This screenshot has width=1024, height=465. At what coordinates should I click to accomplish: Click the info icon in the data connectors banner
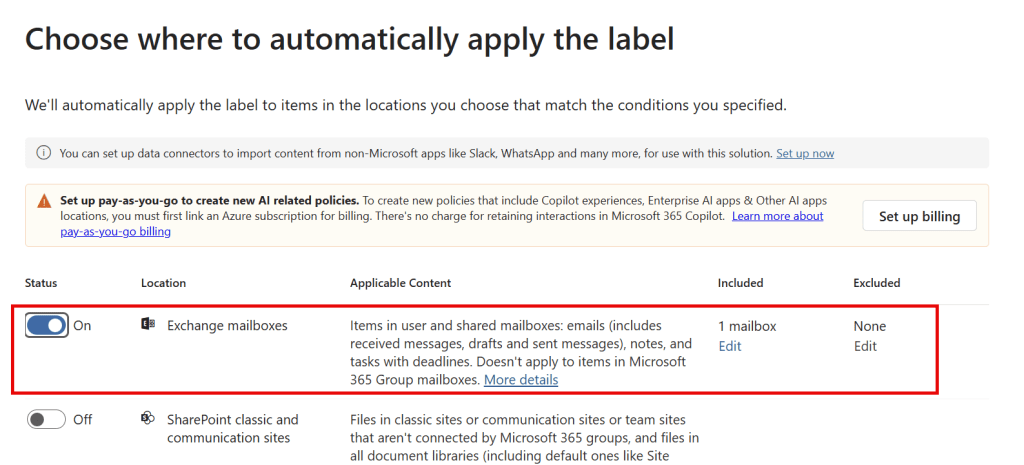(x=44, y=153)
